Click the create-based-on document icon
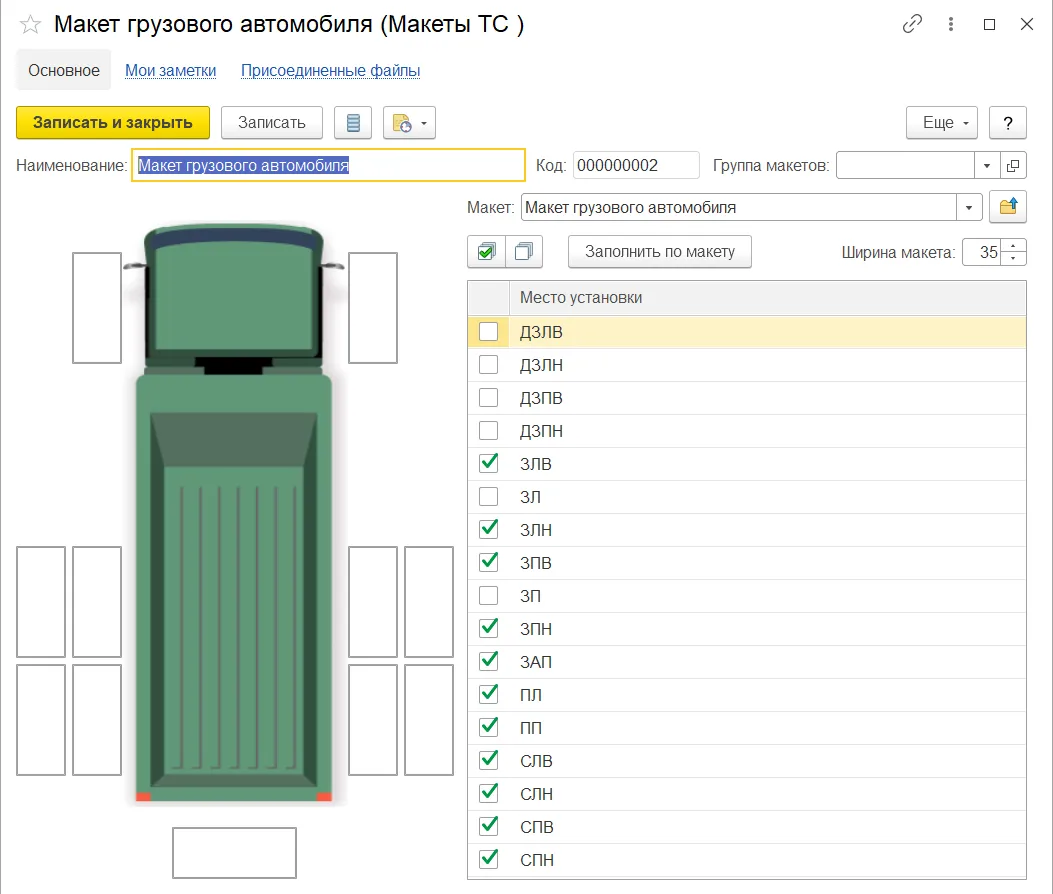Image resolution: width=1053 pixels, height=894 pixels. (x=409, y=123)
